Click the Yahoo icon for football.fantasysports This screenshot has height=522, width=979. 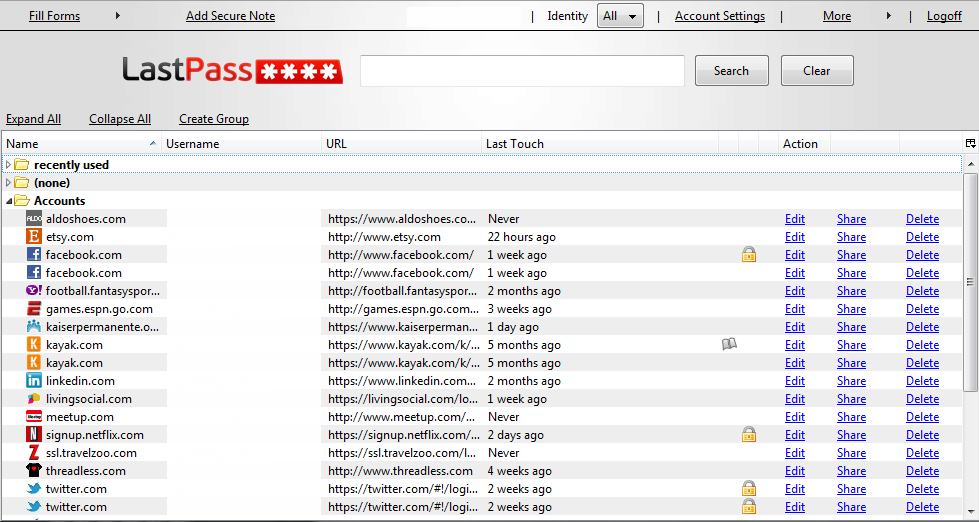tap(34, 290)
